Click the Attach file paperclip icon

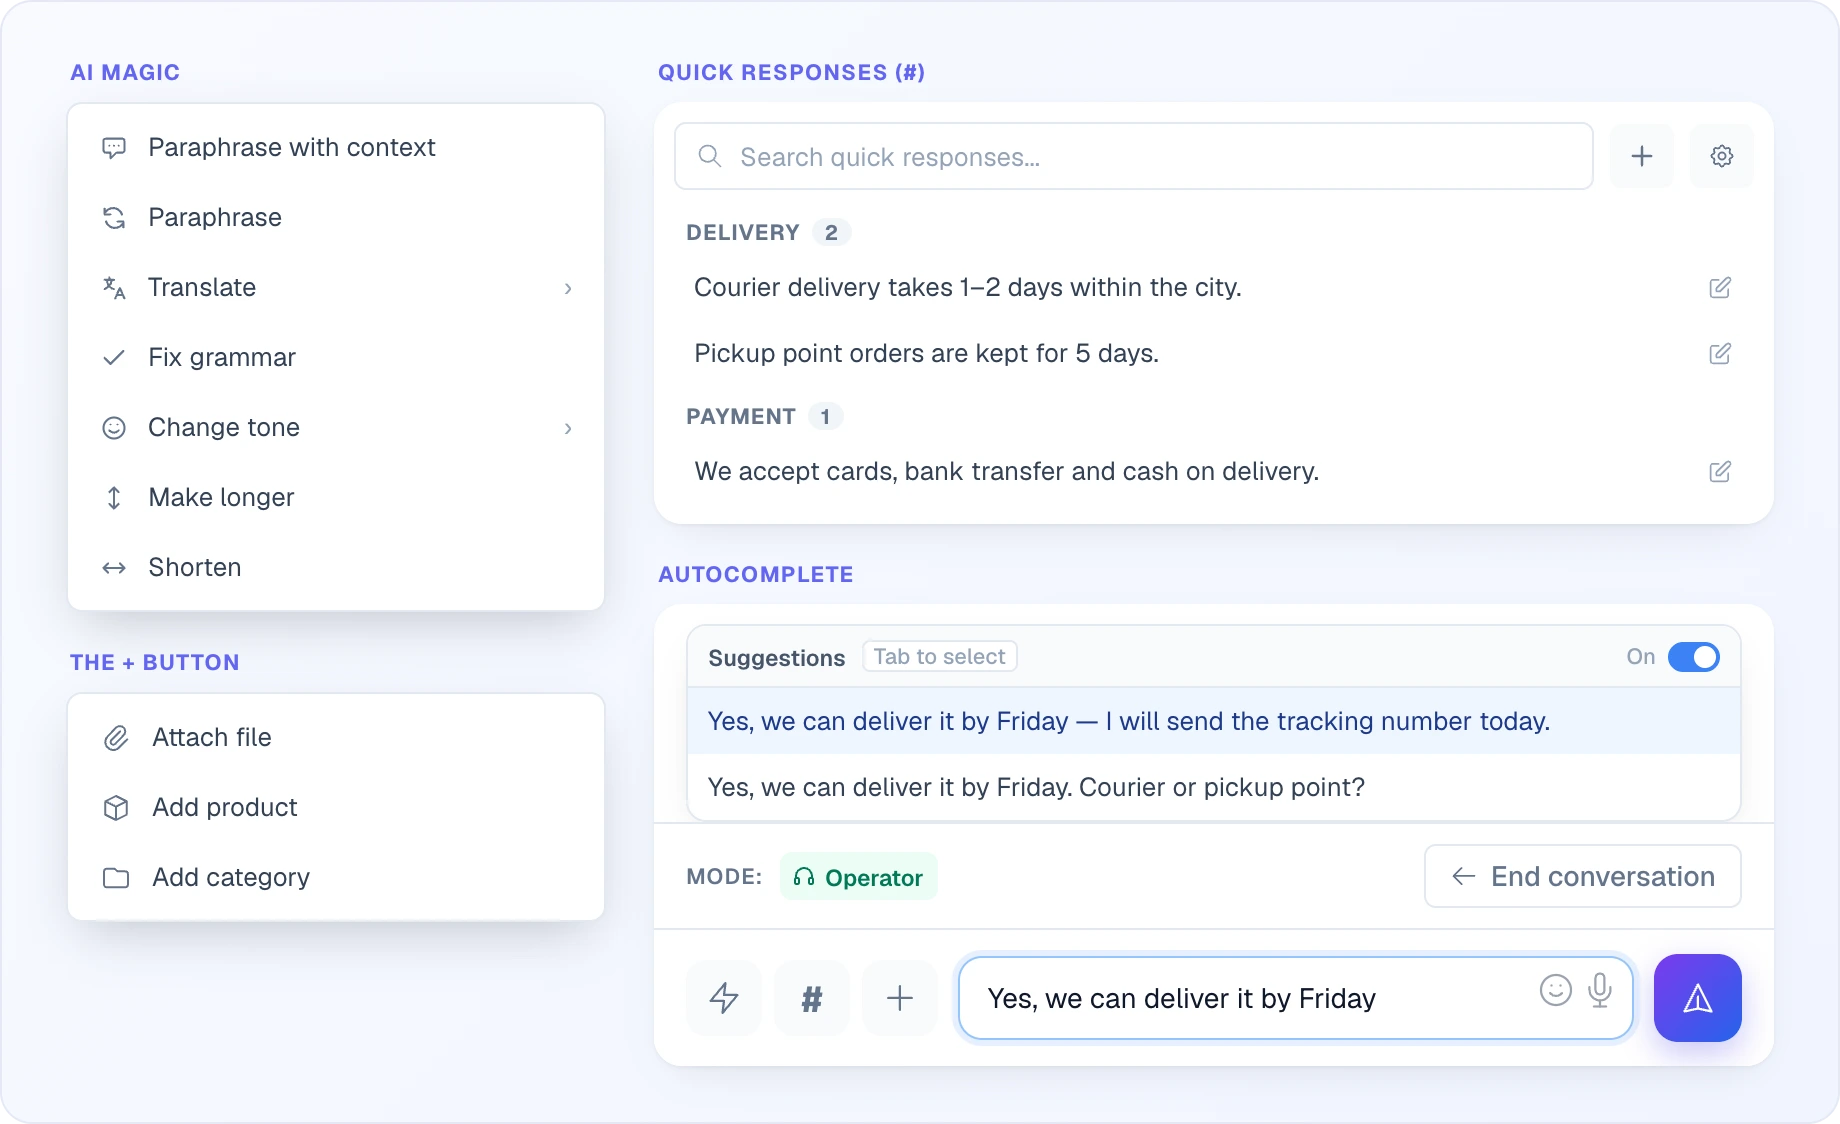click(x=116, y=738)
